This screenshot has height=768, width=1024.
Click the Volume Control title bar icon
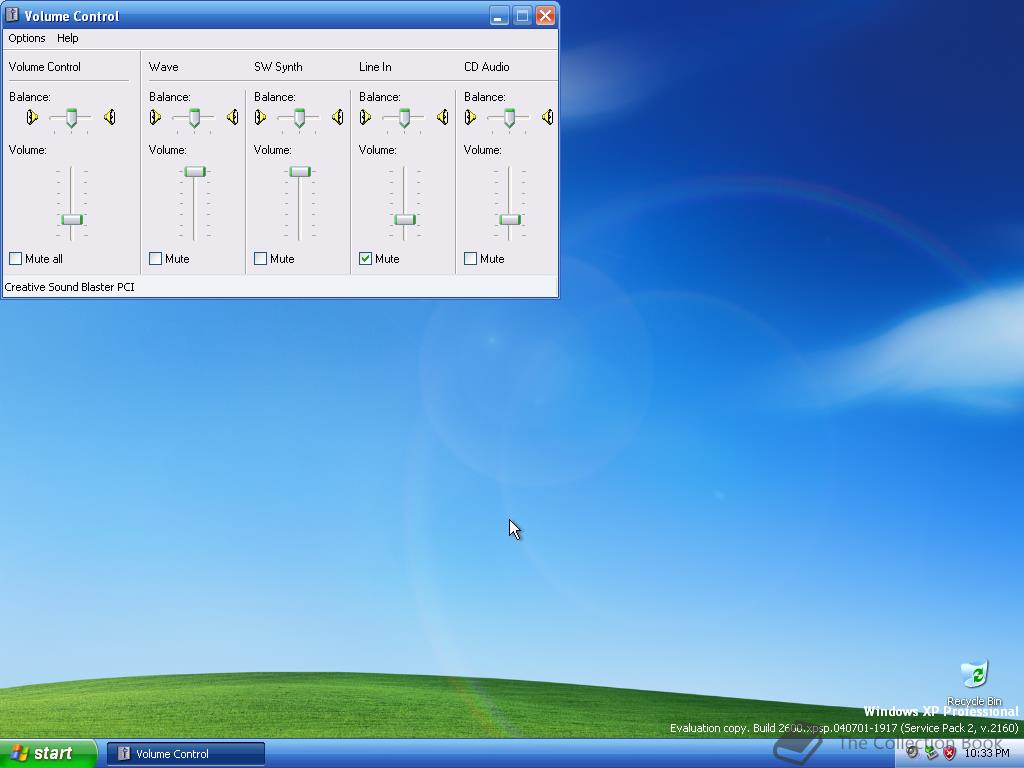click(12, 15)
